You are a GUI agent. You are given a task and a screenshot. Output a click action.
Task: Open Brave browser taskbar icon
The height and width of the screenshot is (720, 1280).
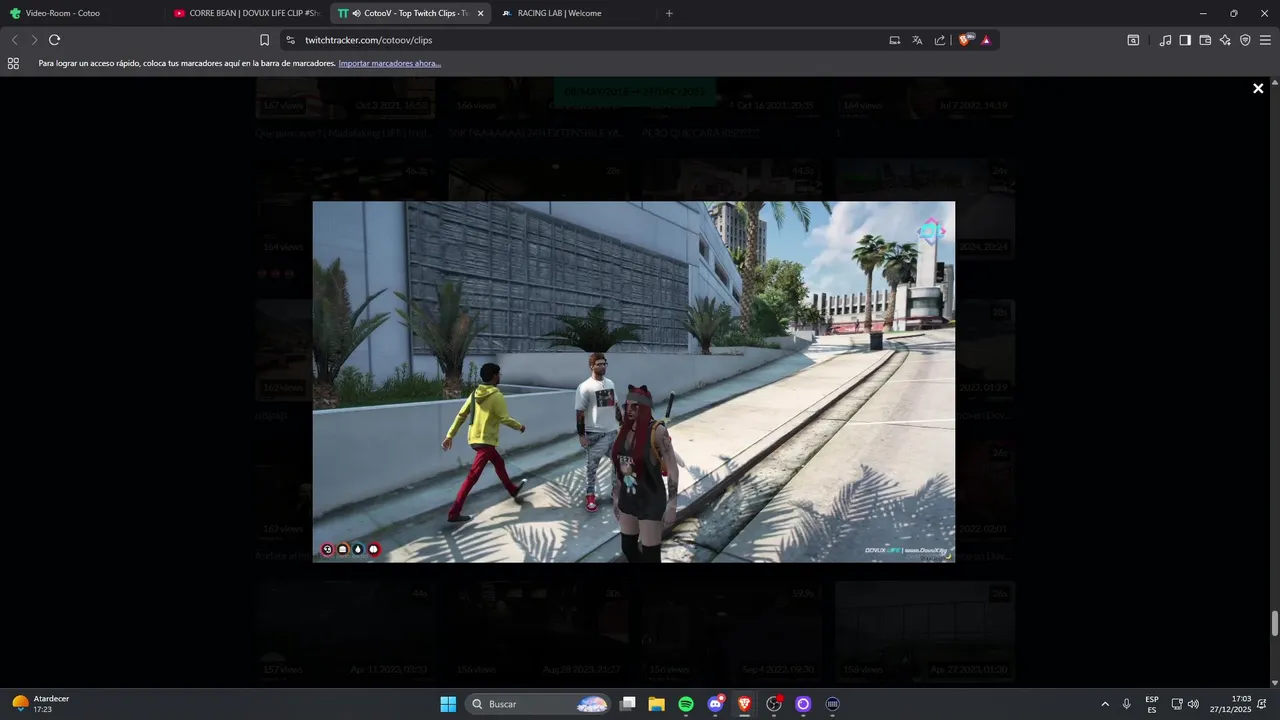pos(744,704)
